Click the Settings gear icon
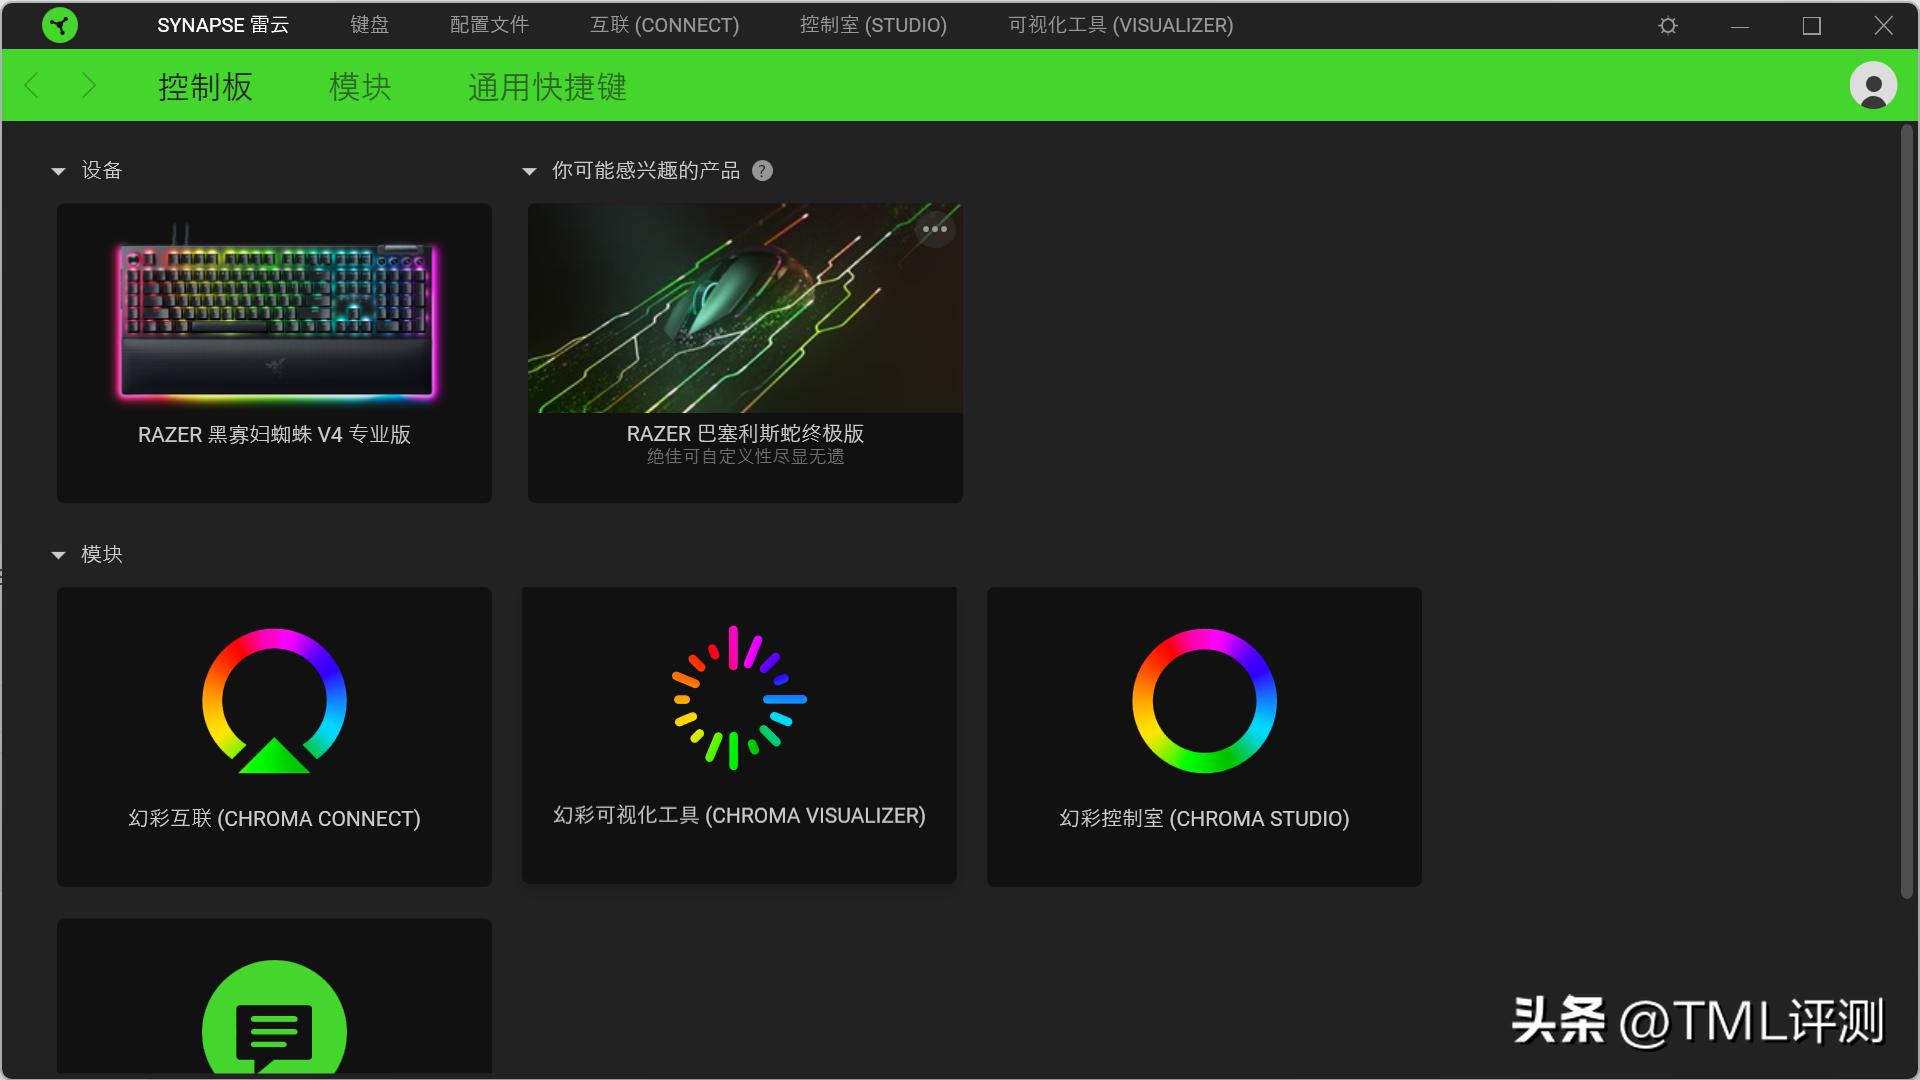 pyautogui.click(x=1666, y=25)
